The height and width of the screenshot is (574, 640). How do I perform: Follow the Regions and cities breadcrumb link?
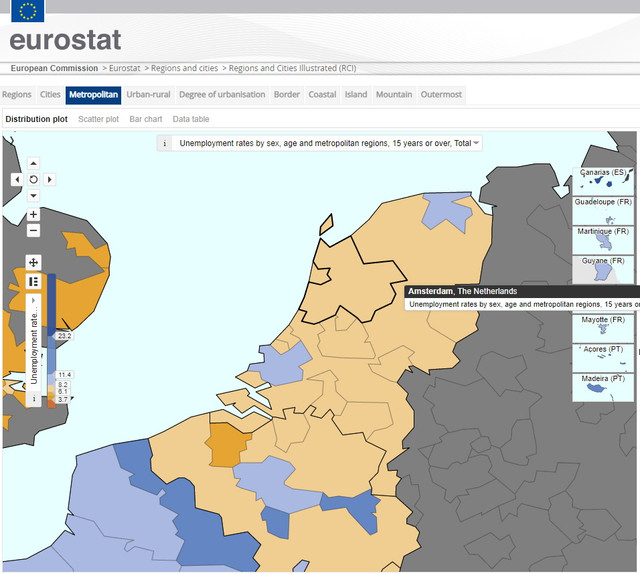point(184,68)
